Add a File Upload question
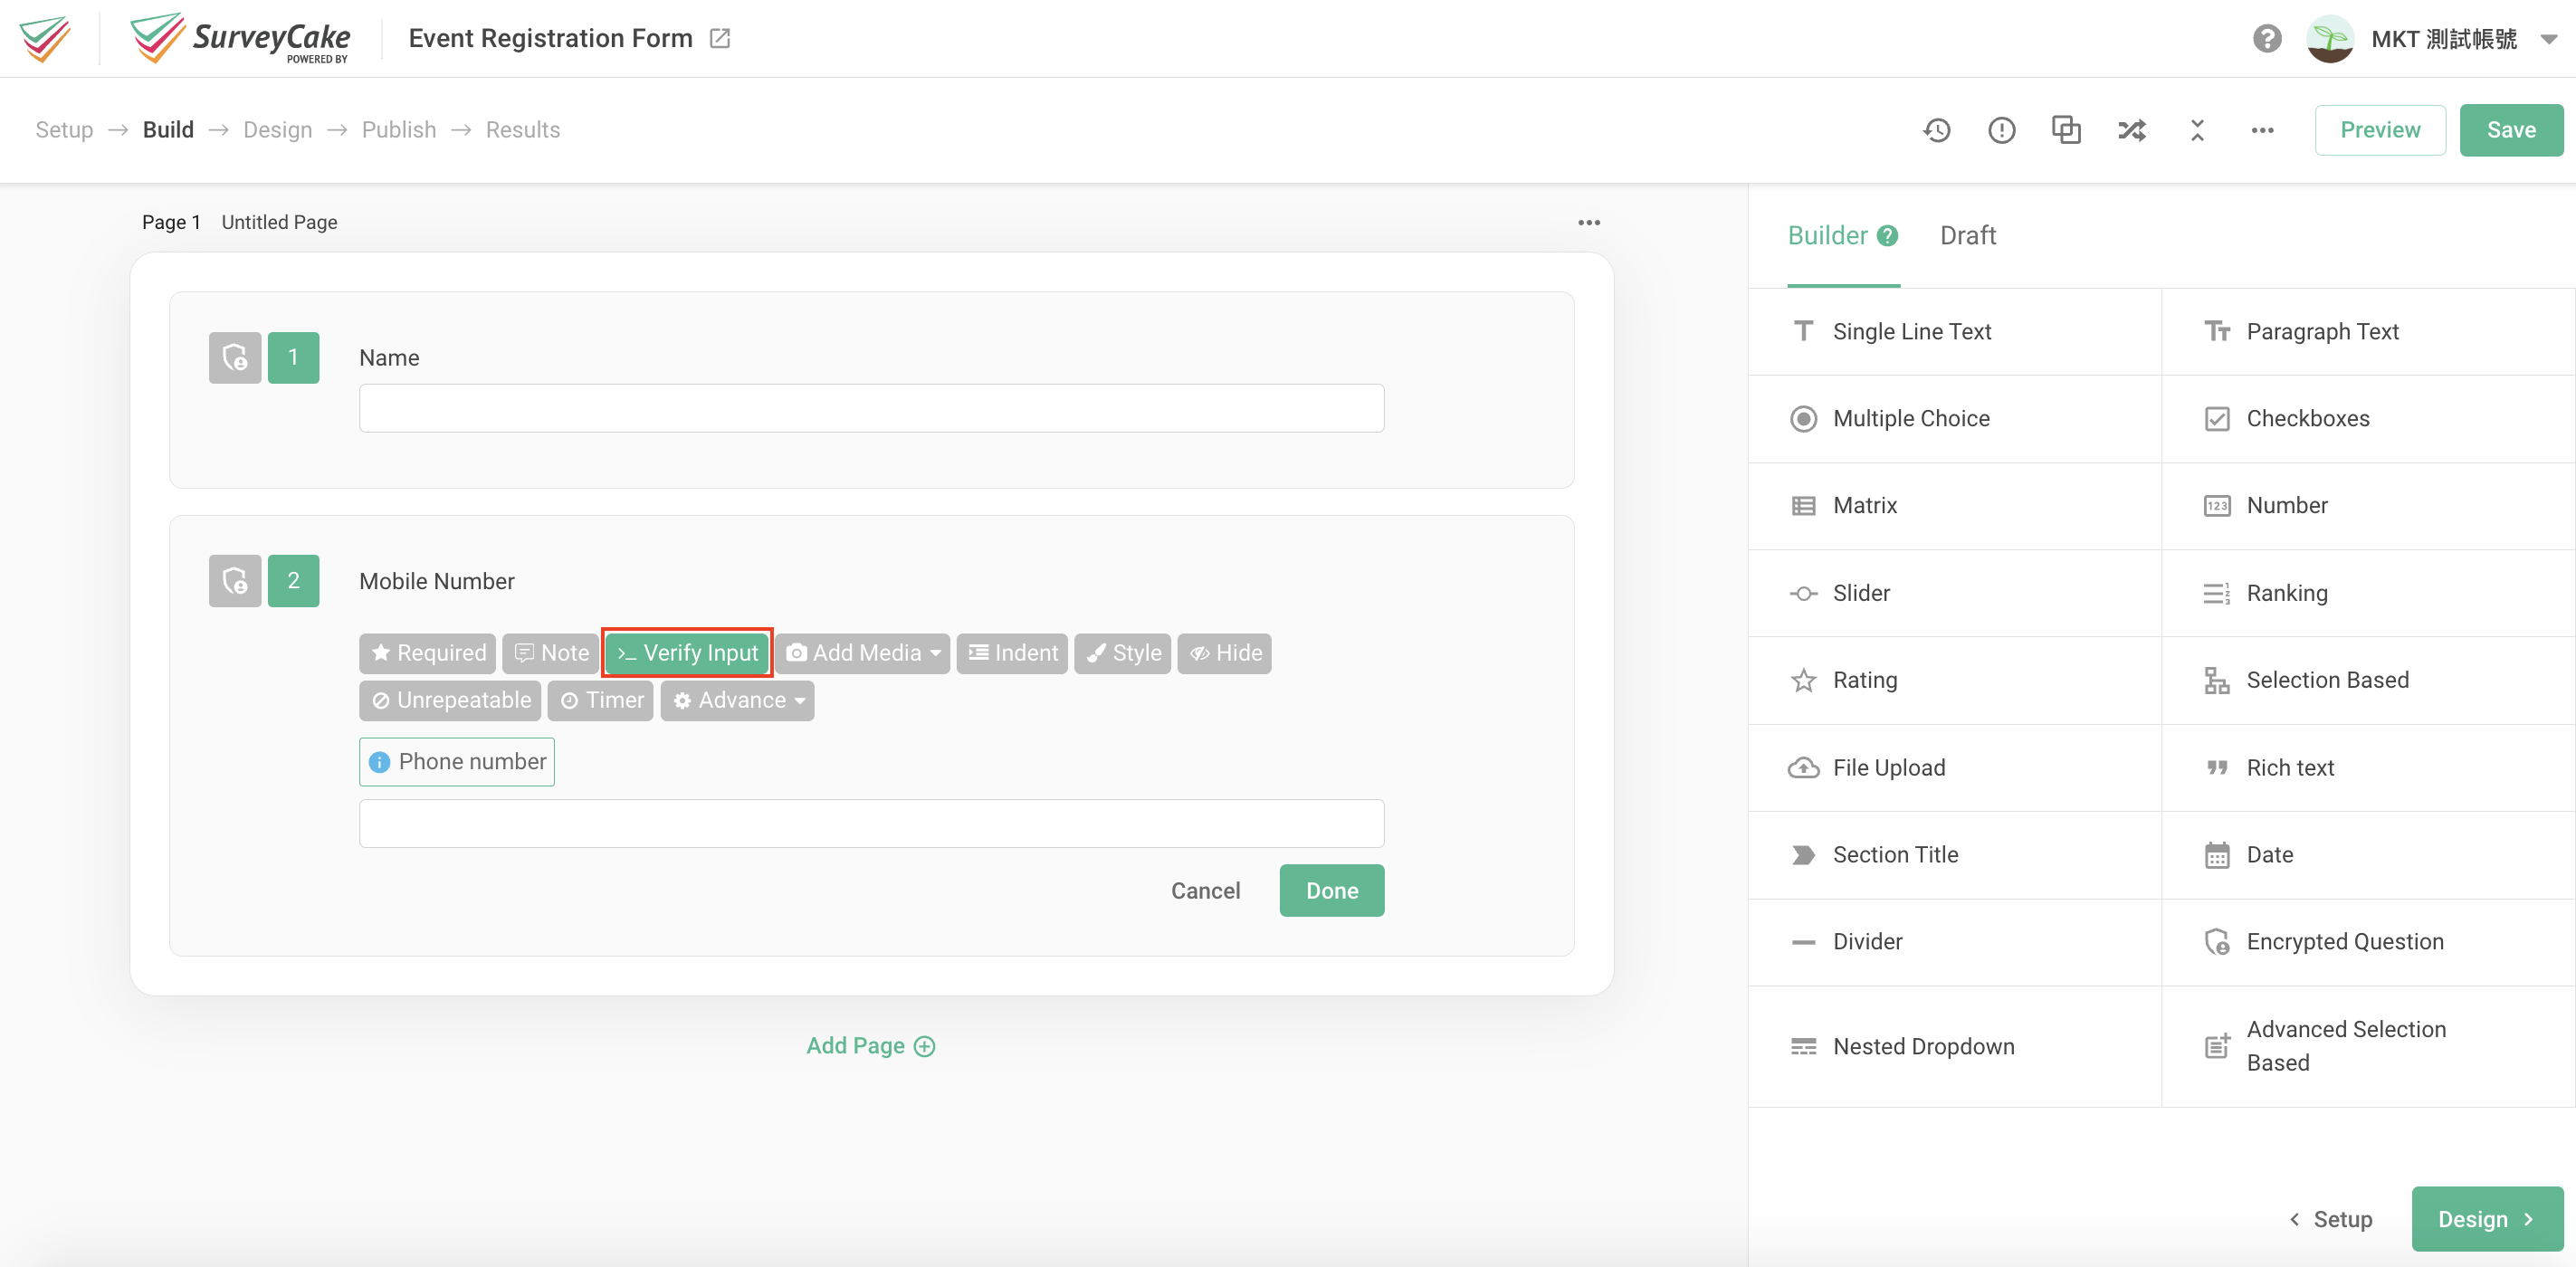The height and width of the screenshot is (1267, 2576). [1954, 767]
